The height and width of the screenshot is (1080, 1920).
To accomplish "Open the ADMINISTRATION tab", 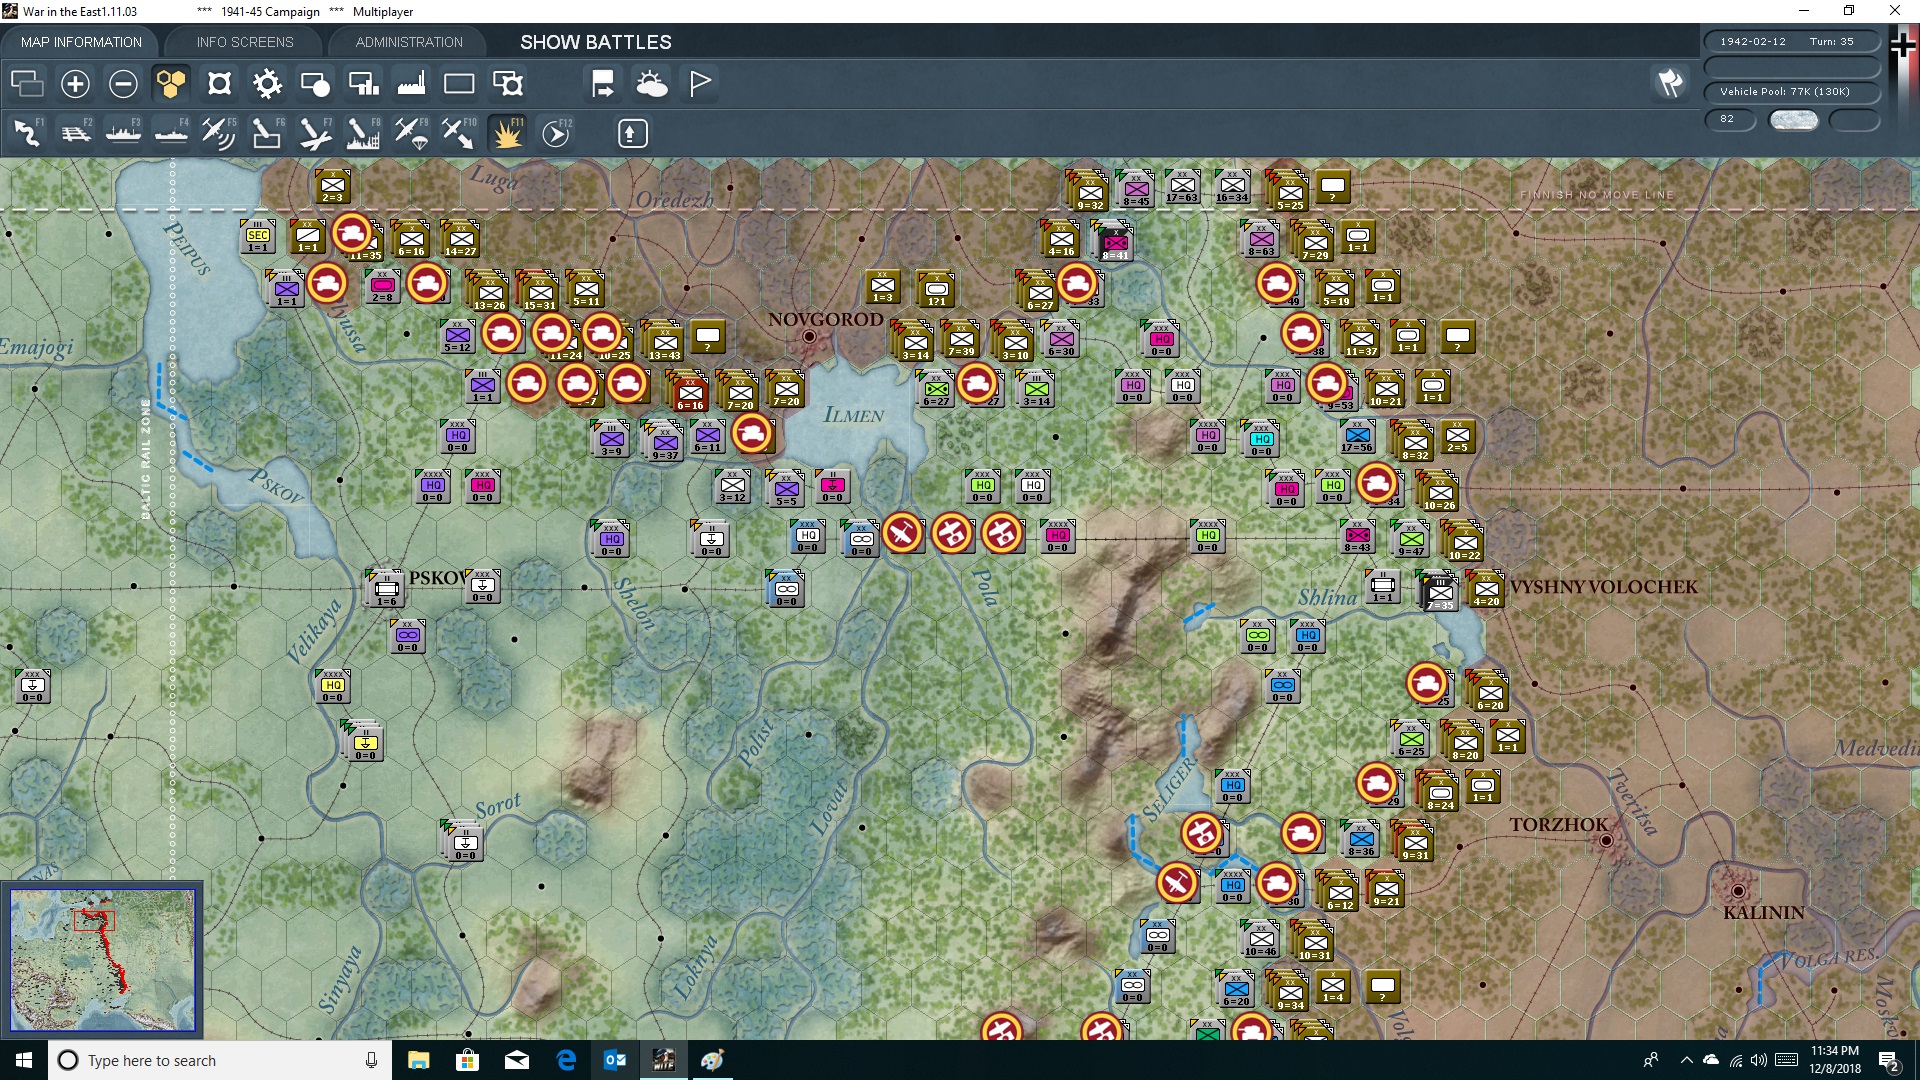I will tap(409, 42).
